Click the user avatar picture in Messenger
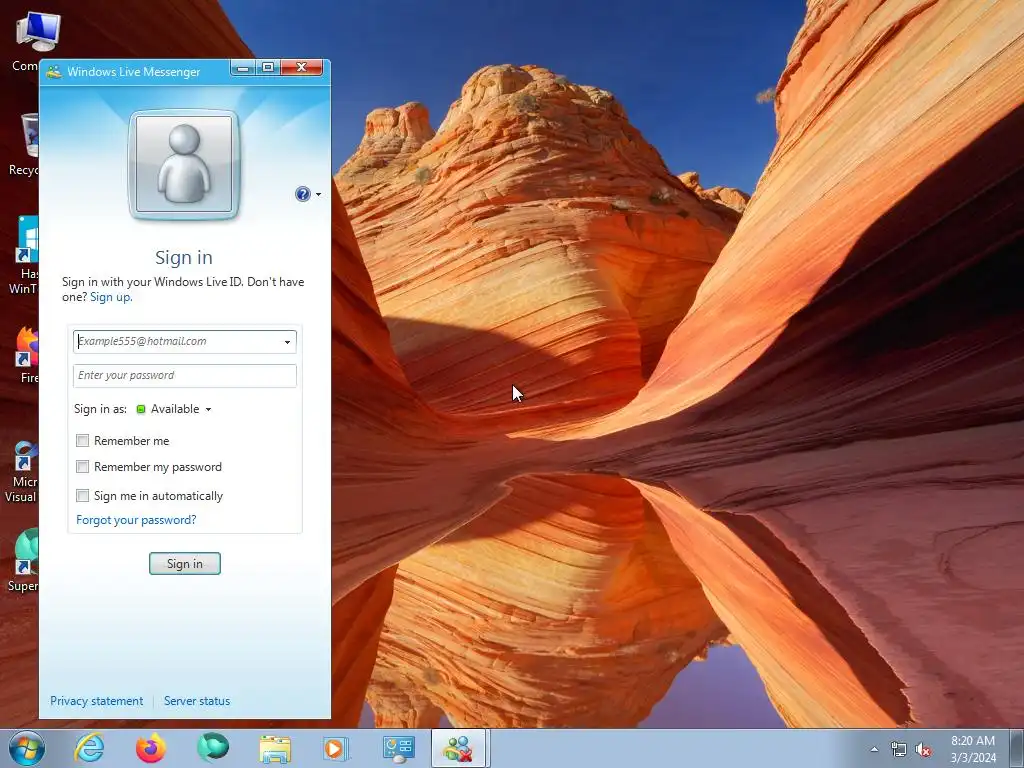 click(x=184, y=165)
